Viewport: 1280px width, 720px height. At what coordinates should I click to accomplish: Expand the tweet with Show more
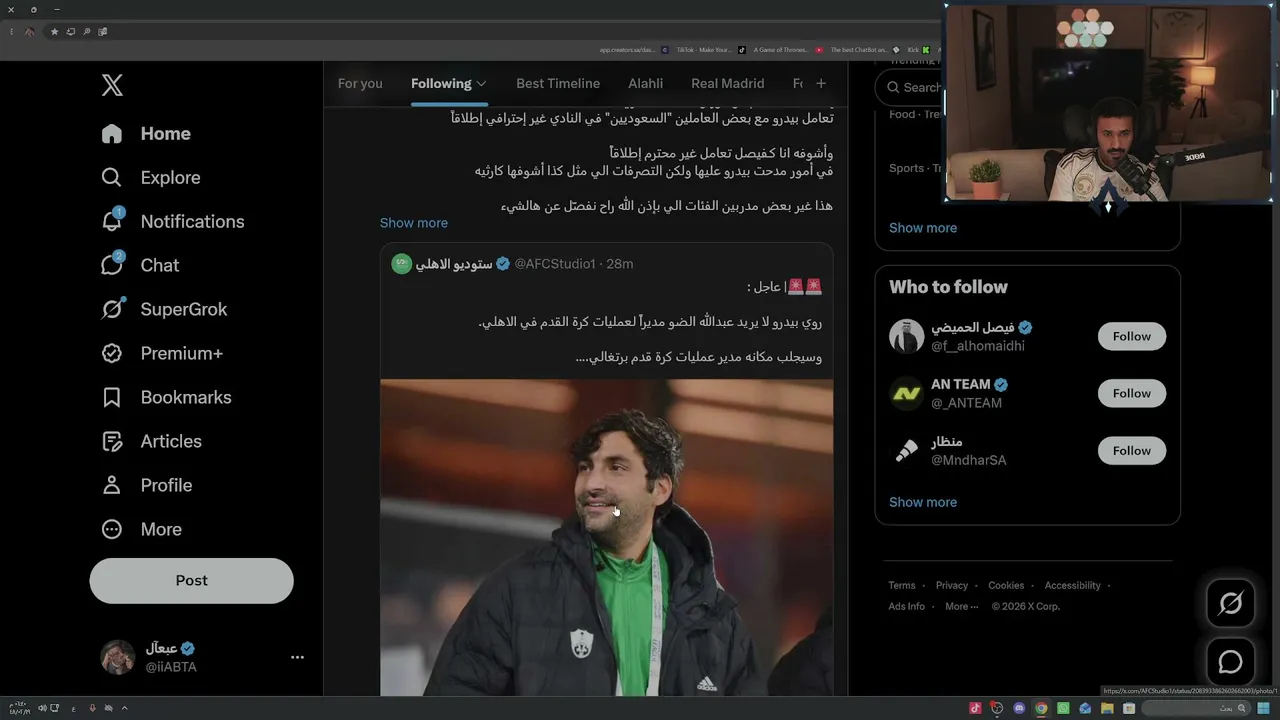point(414,223)
